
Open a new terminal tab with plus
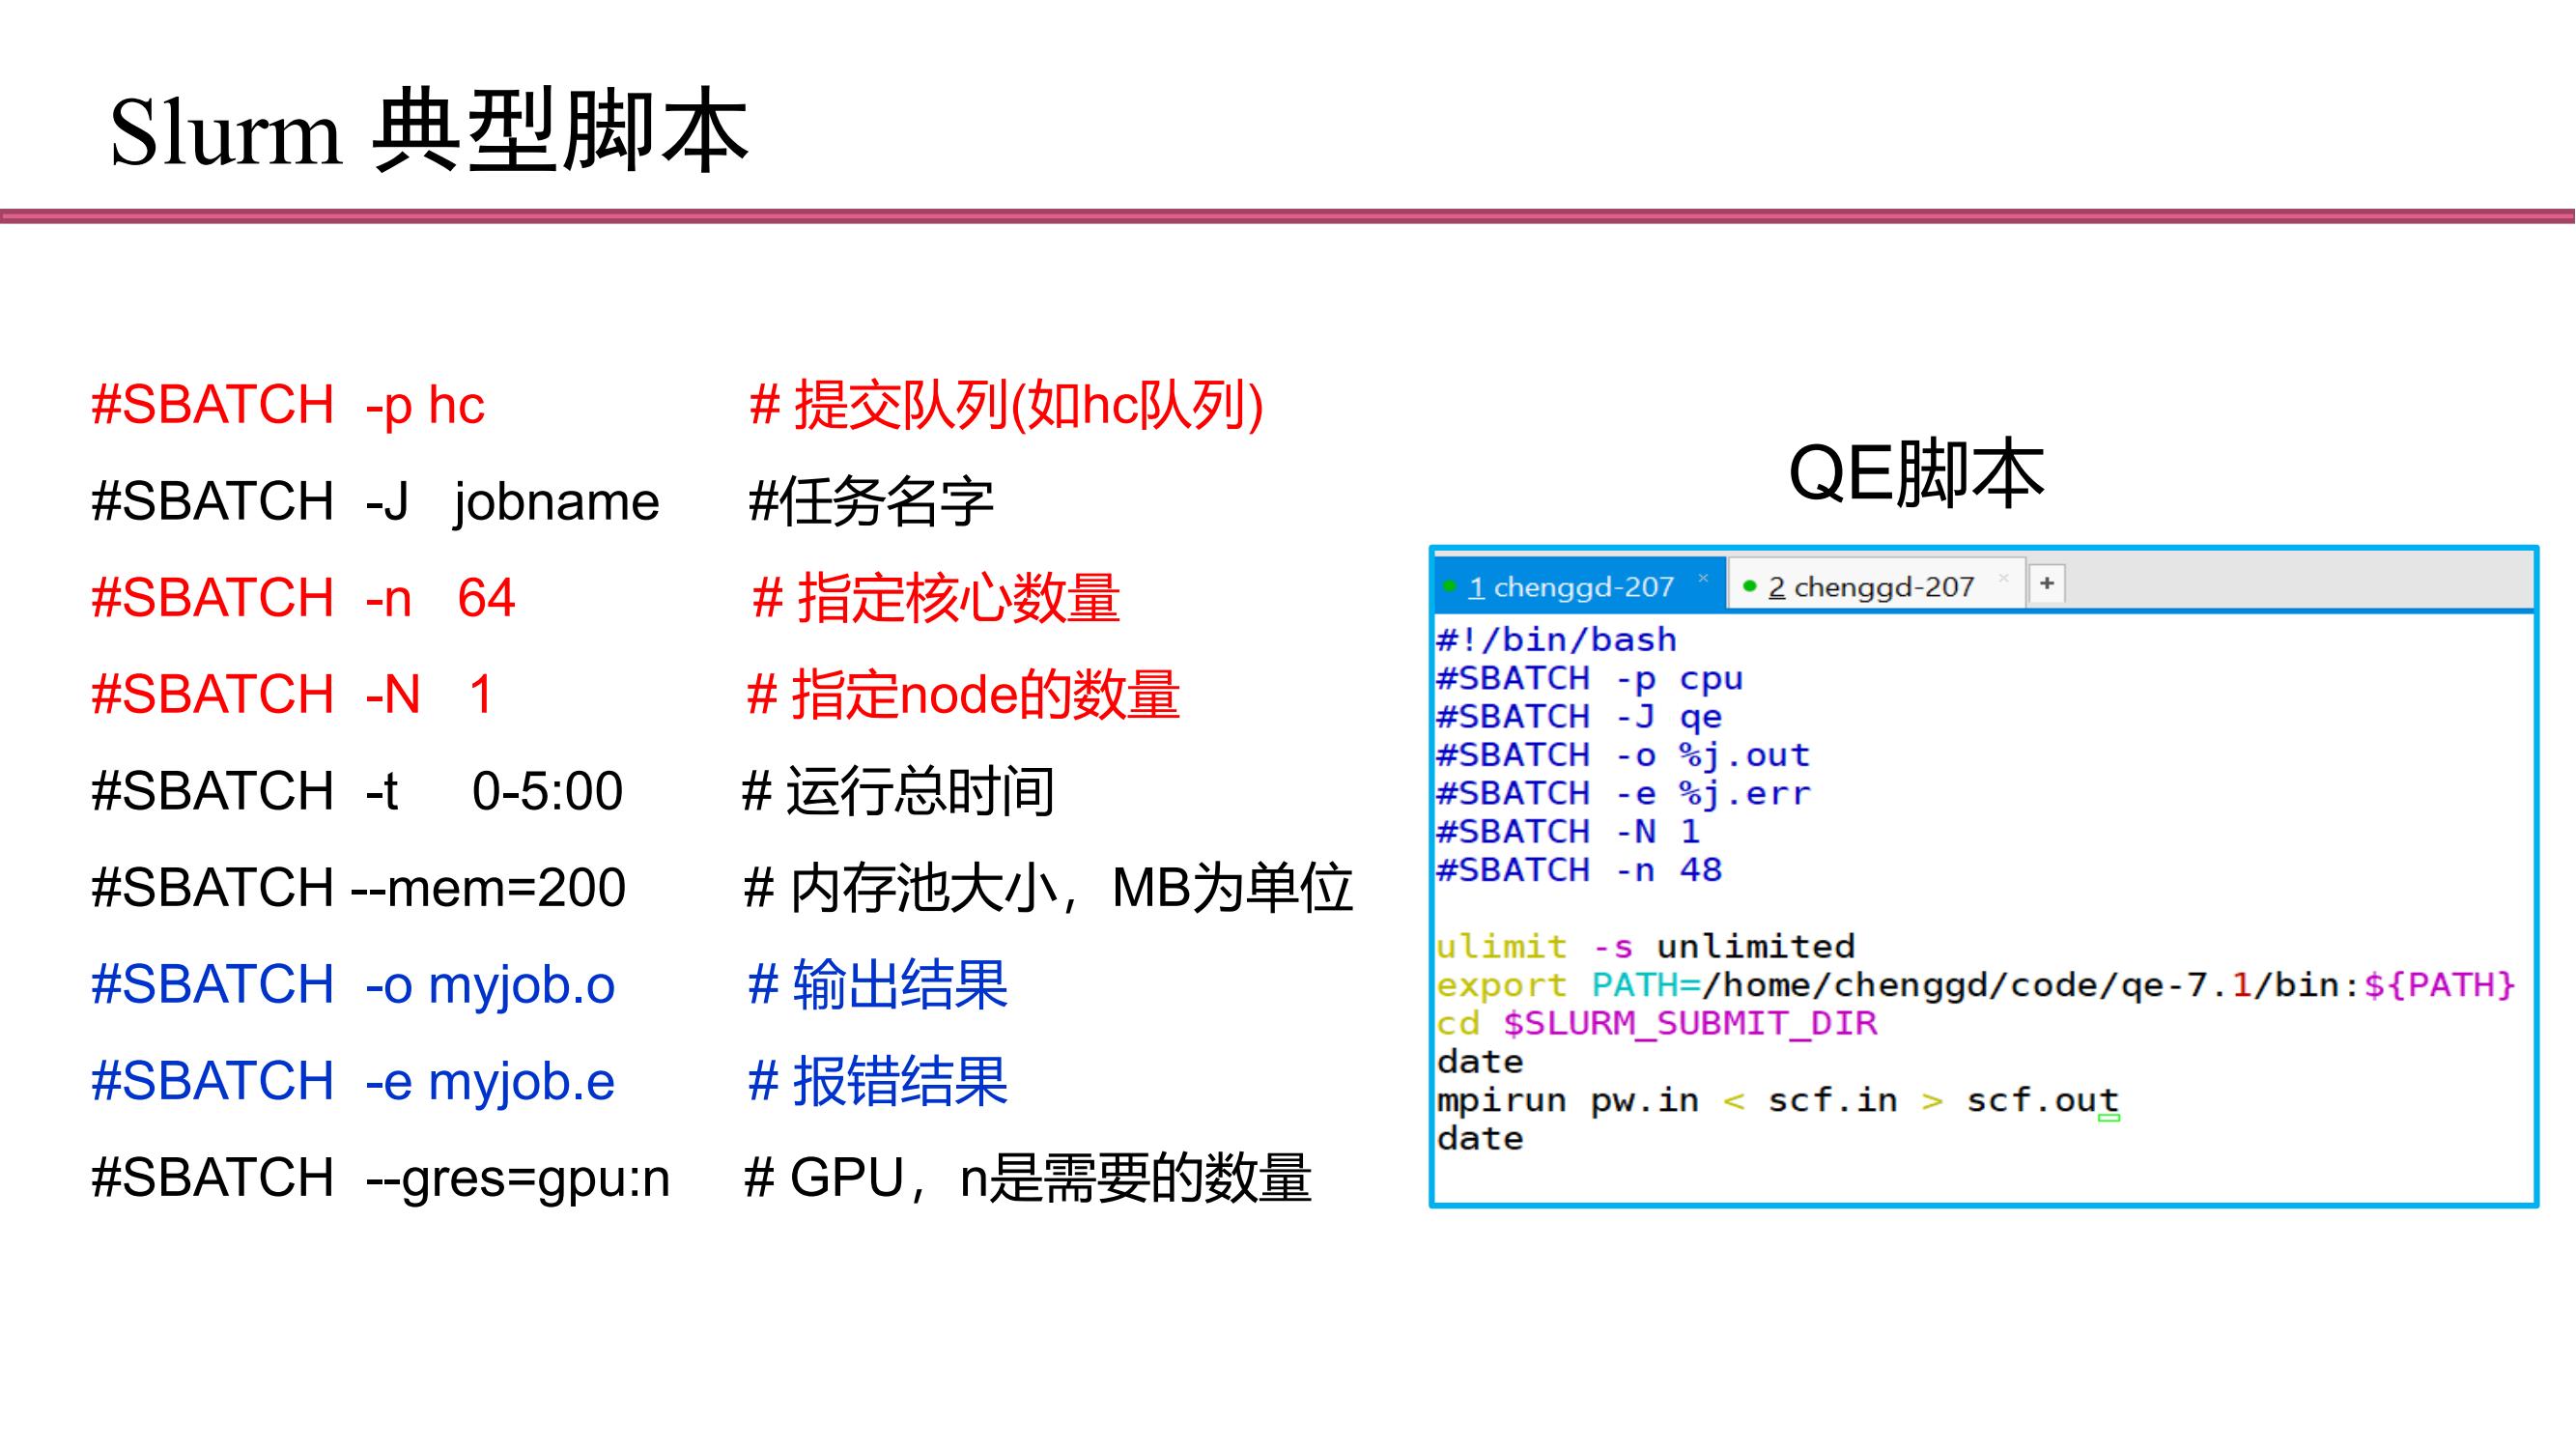(x=2047, y=583)
